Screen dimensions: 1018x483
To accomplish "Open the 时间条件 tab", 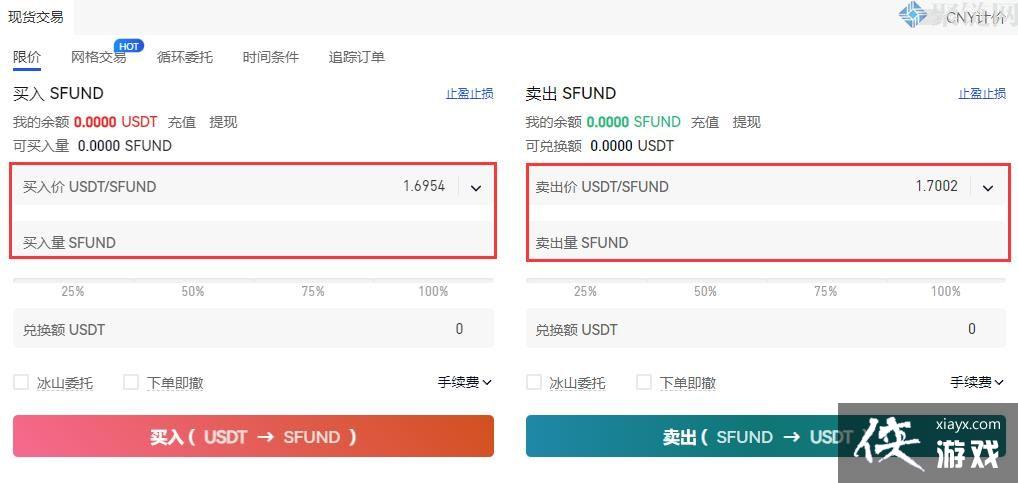I will click(x=271, y=57).
